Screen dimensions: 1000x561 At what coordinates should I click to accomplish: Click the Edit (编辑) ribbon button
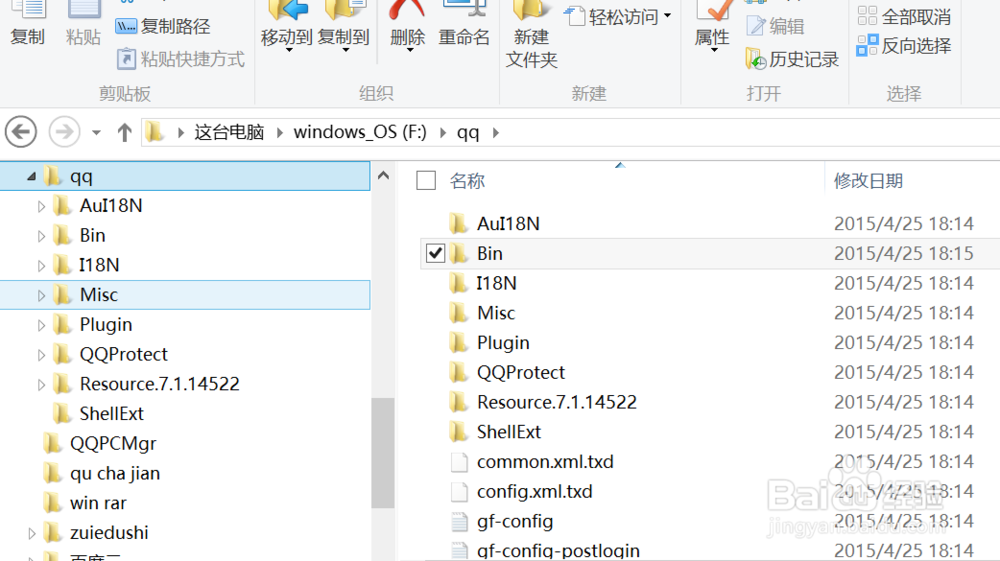pos(776,26)
